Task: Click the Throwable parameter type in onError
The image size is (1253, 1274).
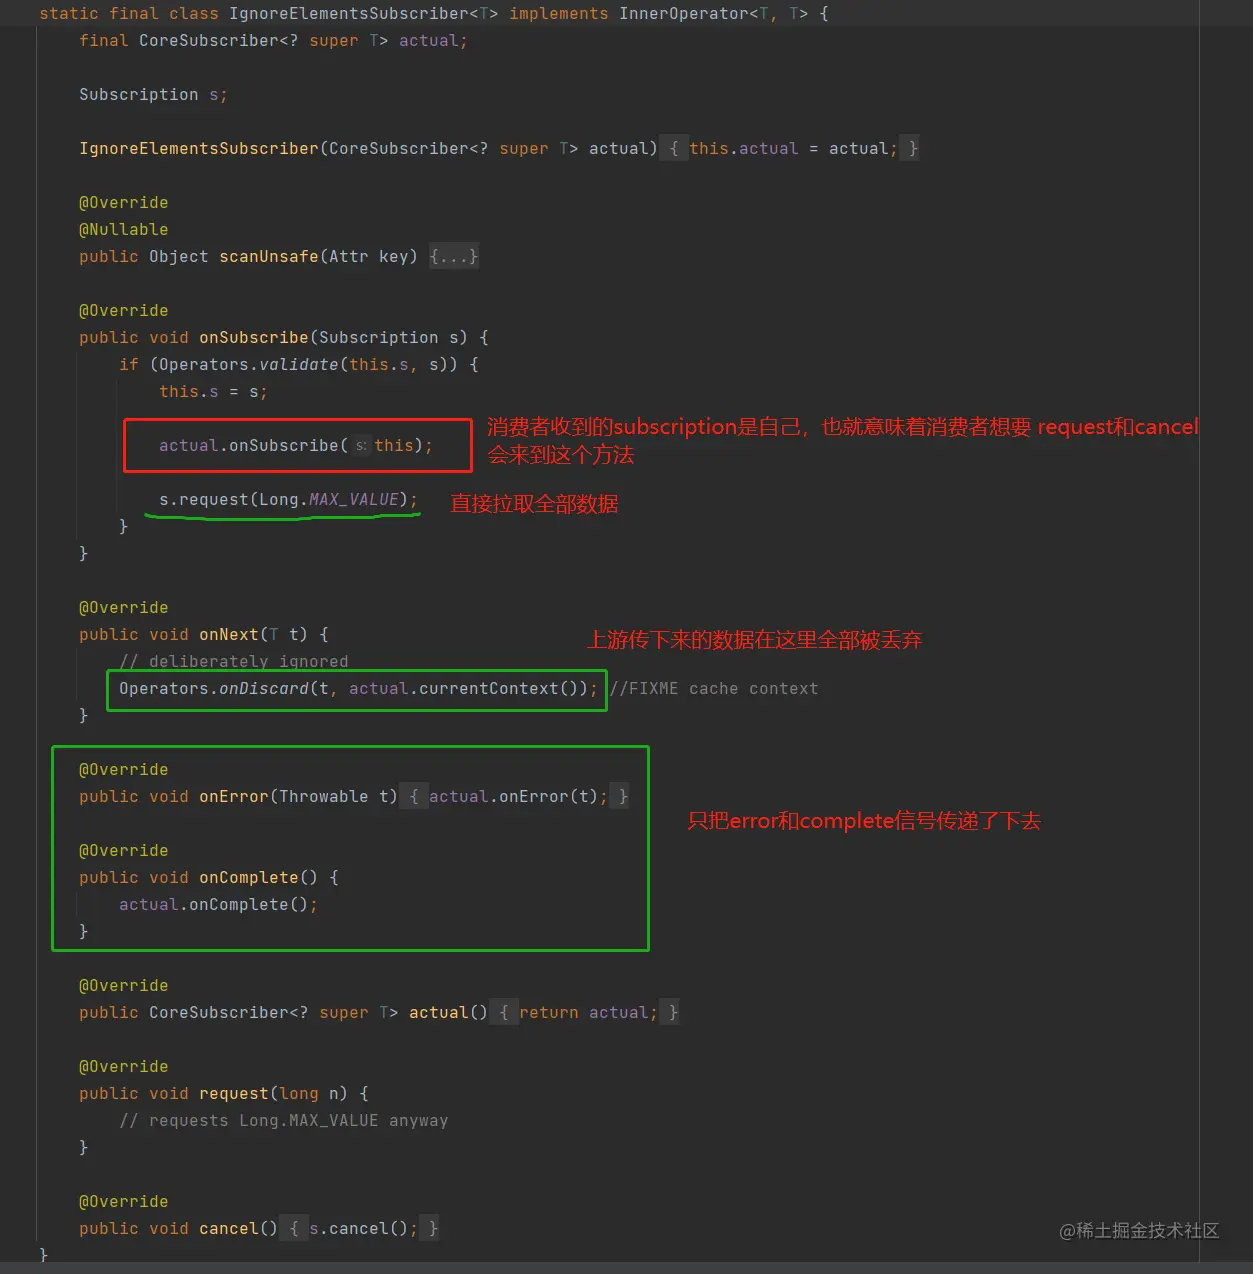Action: pyautogui.click(x=324, y=797)
